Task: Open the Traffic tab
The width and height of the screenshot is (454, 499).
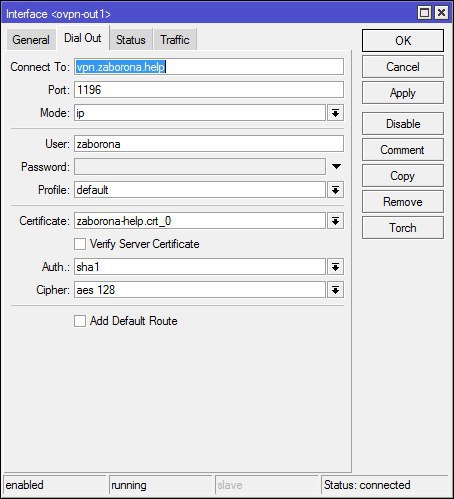Action: pos(175,40)
